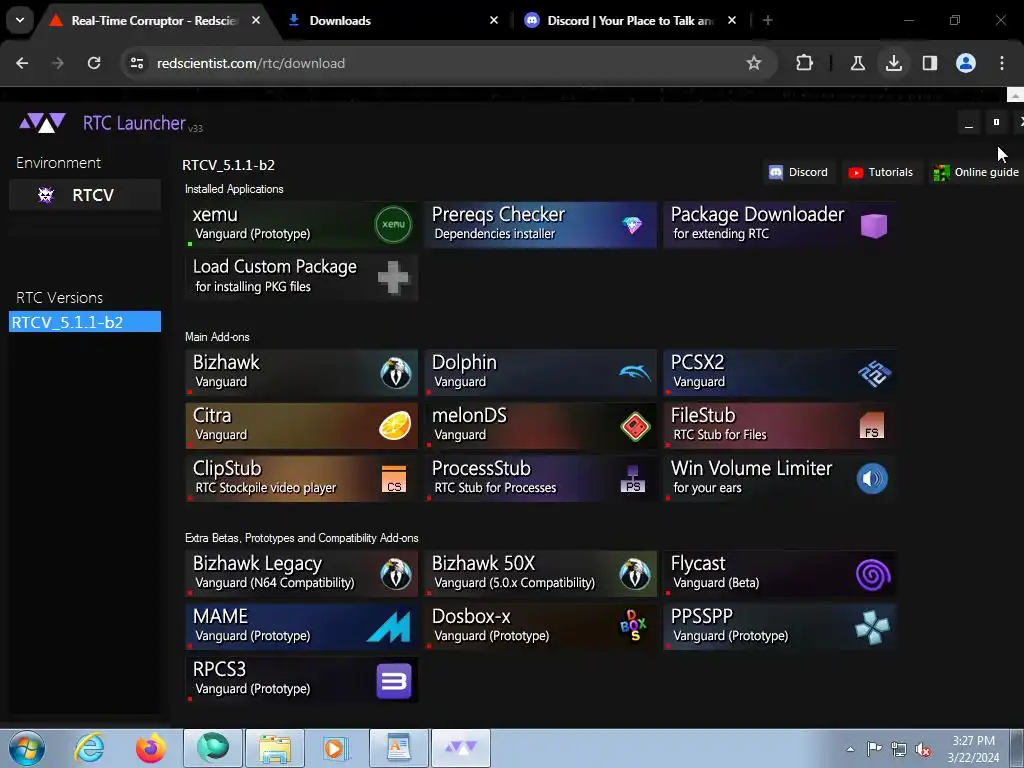Go back to the previous page
Image resolution: width=1024 pixels, height=768 pixels.
coord(22,63)
